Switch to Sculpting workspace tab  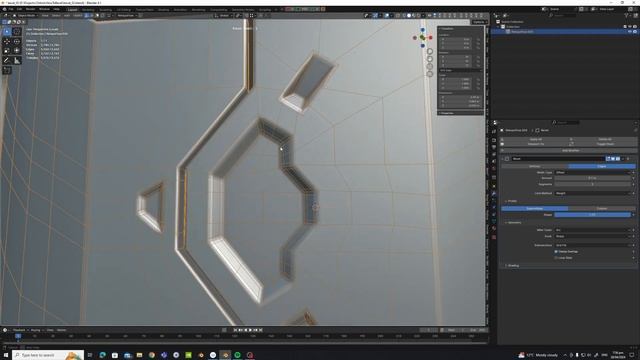click(x=105, y=9)
